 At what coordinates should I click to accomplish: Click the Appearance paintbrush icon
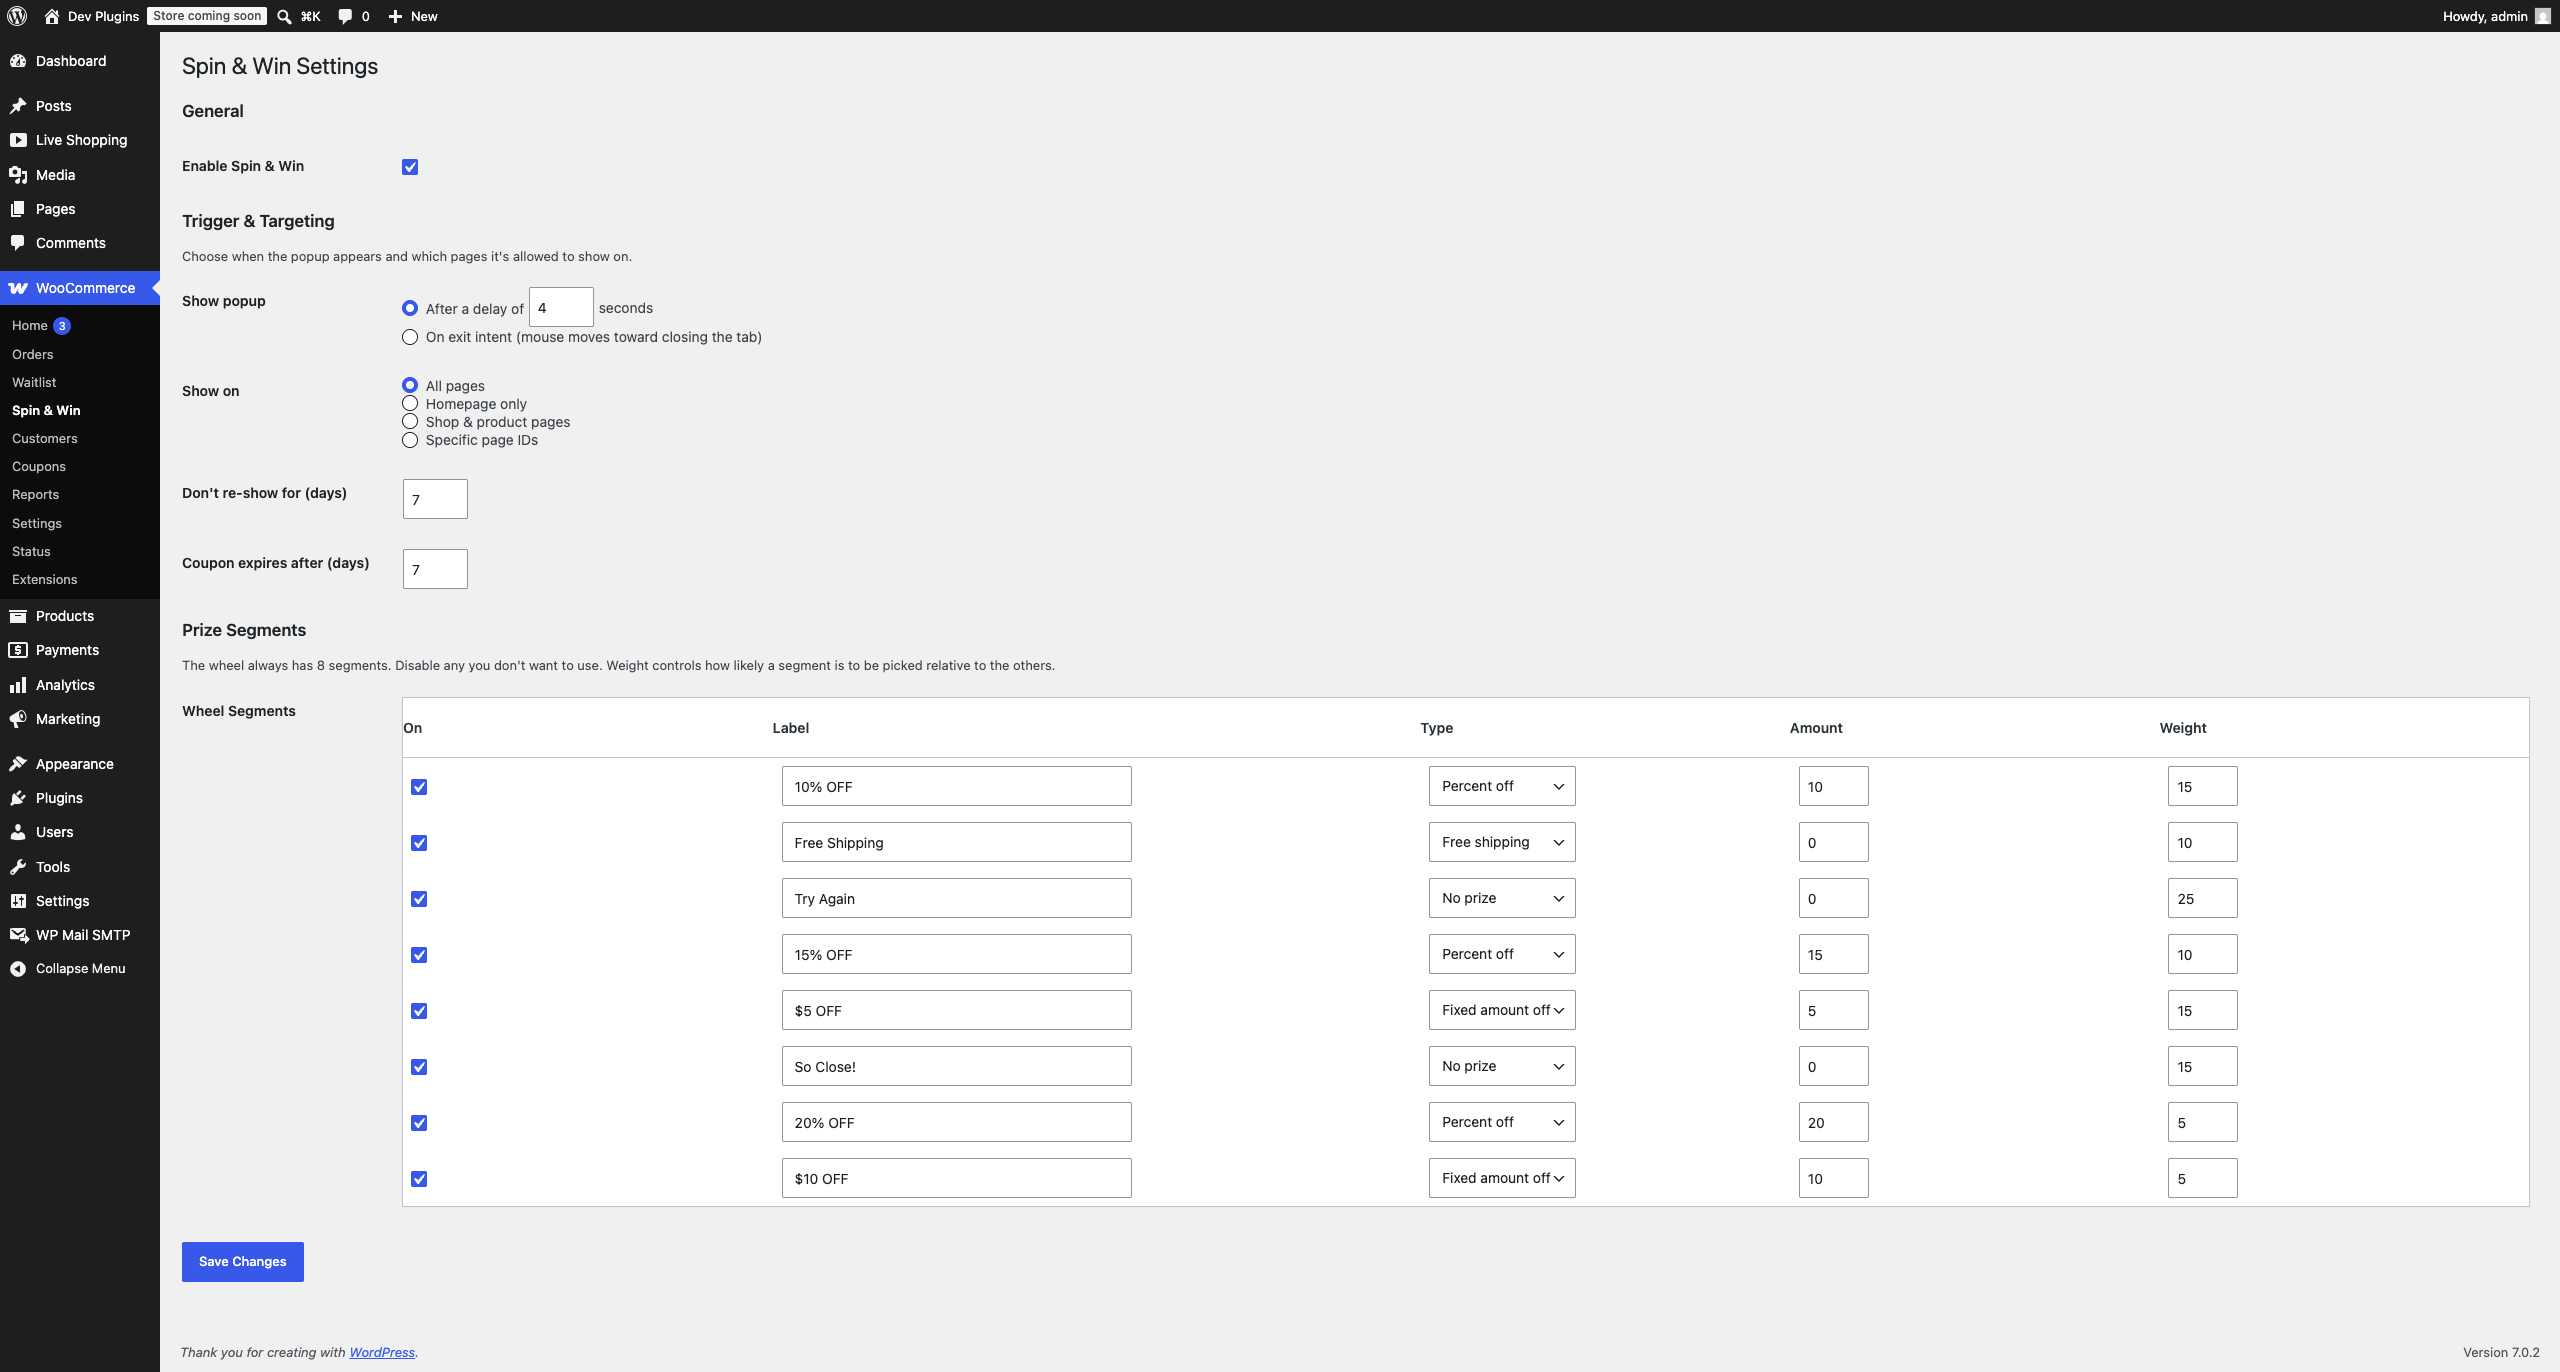(18, 764)
